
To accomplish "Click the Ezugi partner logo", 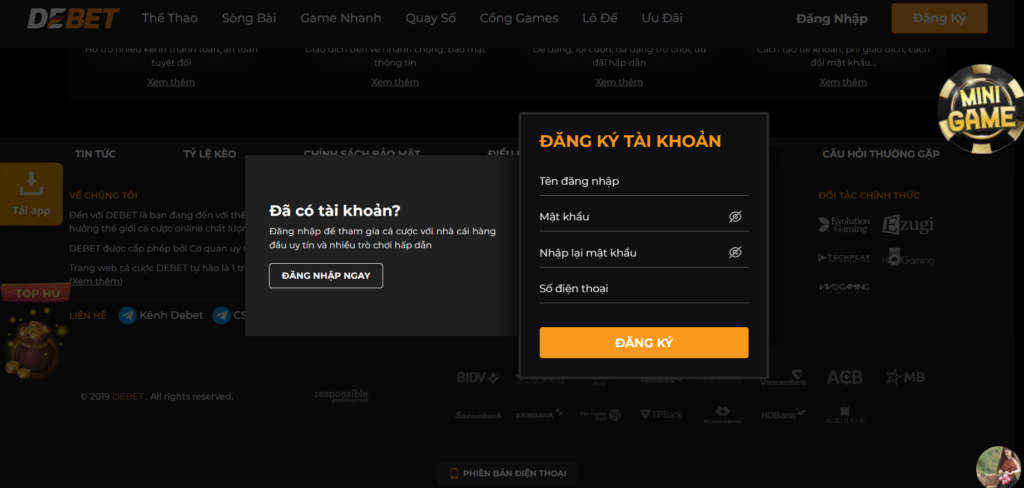I will click(x=908, y=225).
